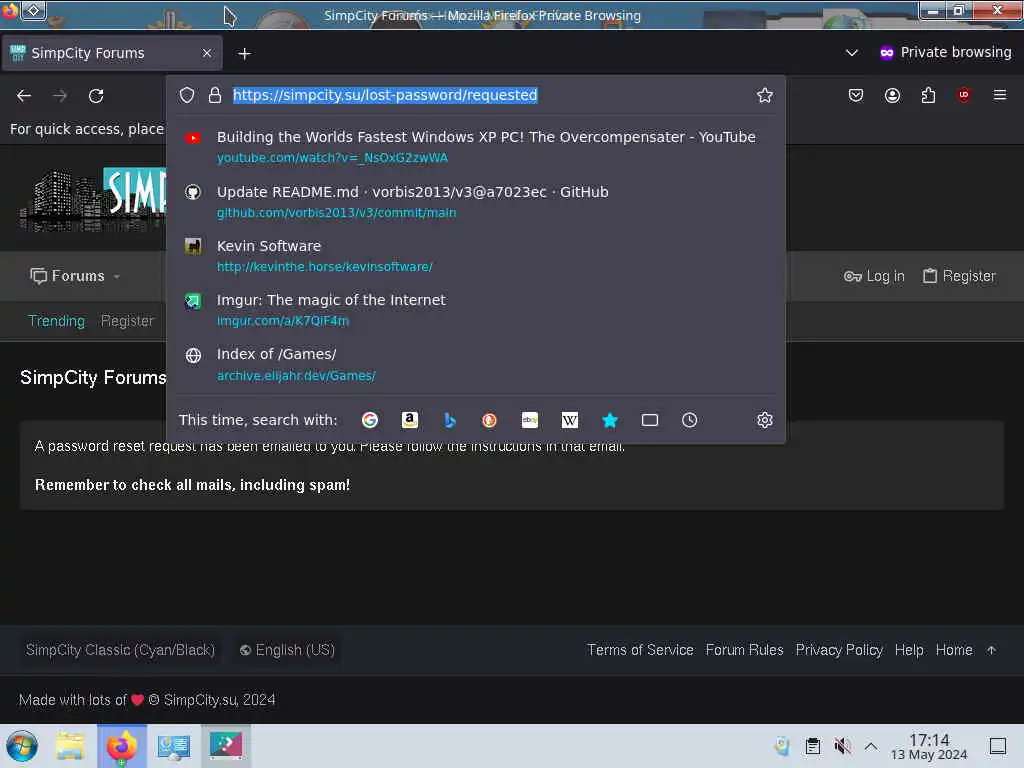Image resolution: width=1024 pixels, height=768 pixels.
Task: Open search settings gear
Action: pos(765,420)
